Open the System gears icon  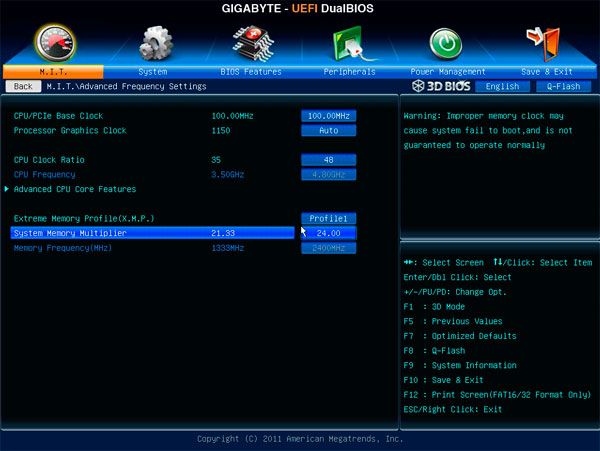point(153,44)
